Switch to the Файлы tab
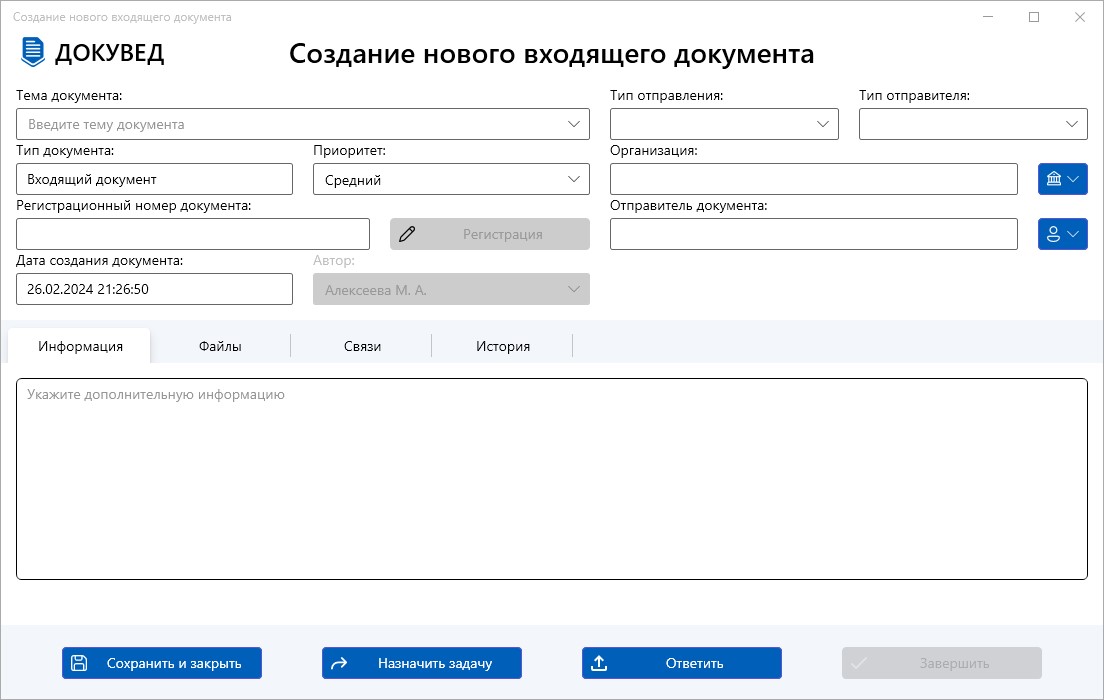The height and width of the screenshot is (700, 1104). [x=219, y=345]
